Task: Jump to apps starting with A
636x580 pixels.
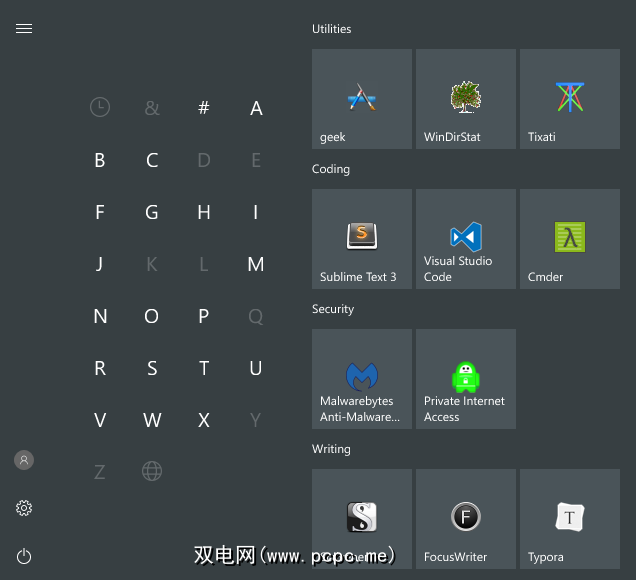Action: click(256, 108)
